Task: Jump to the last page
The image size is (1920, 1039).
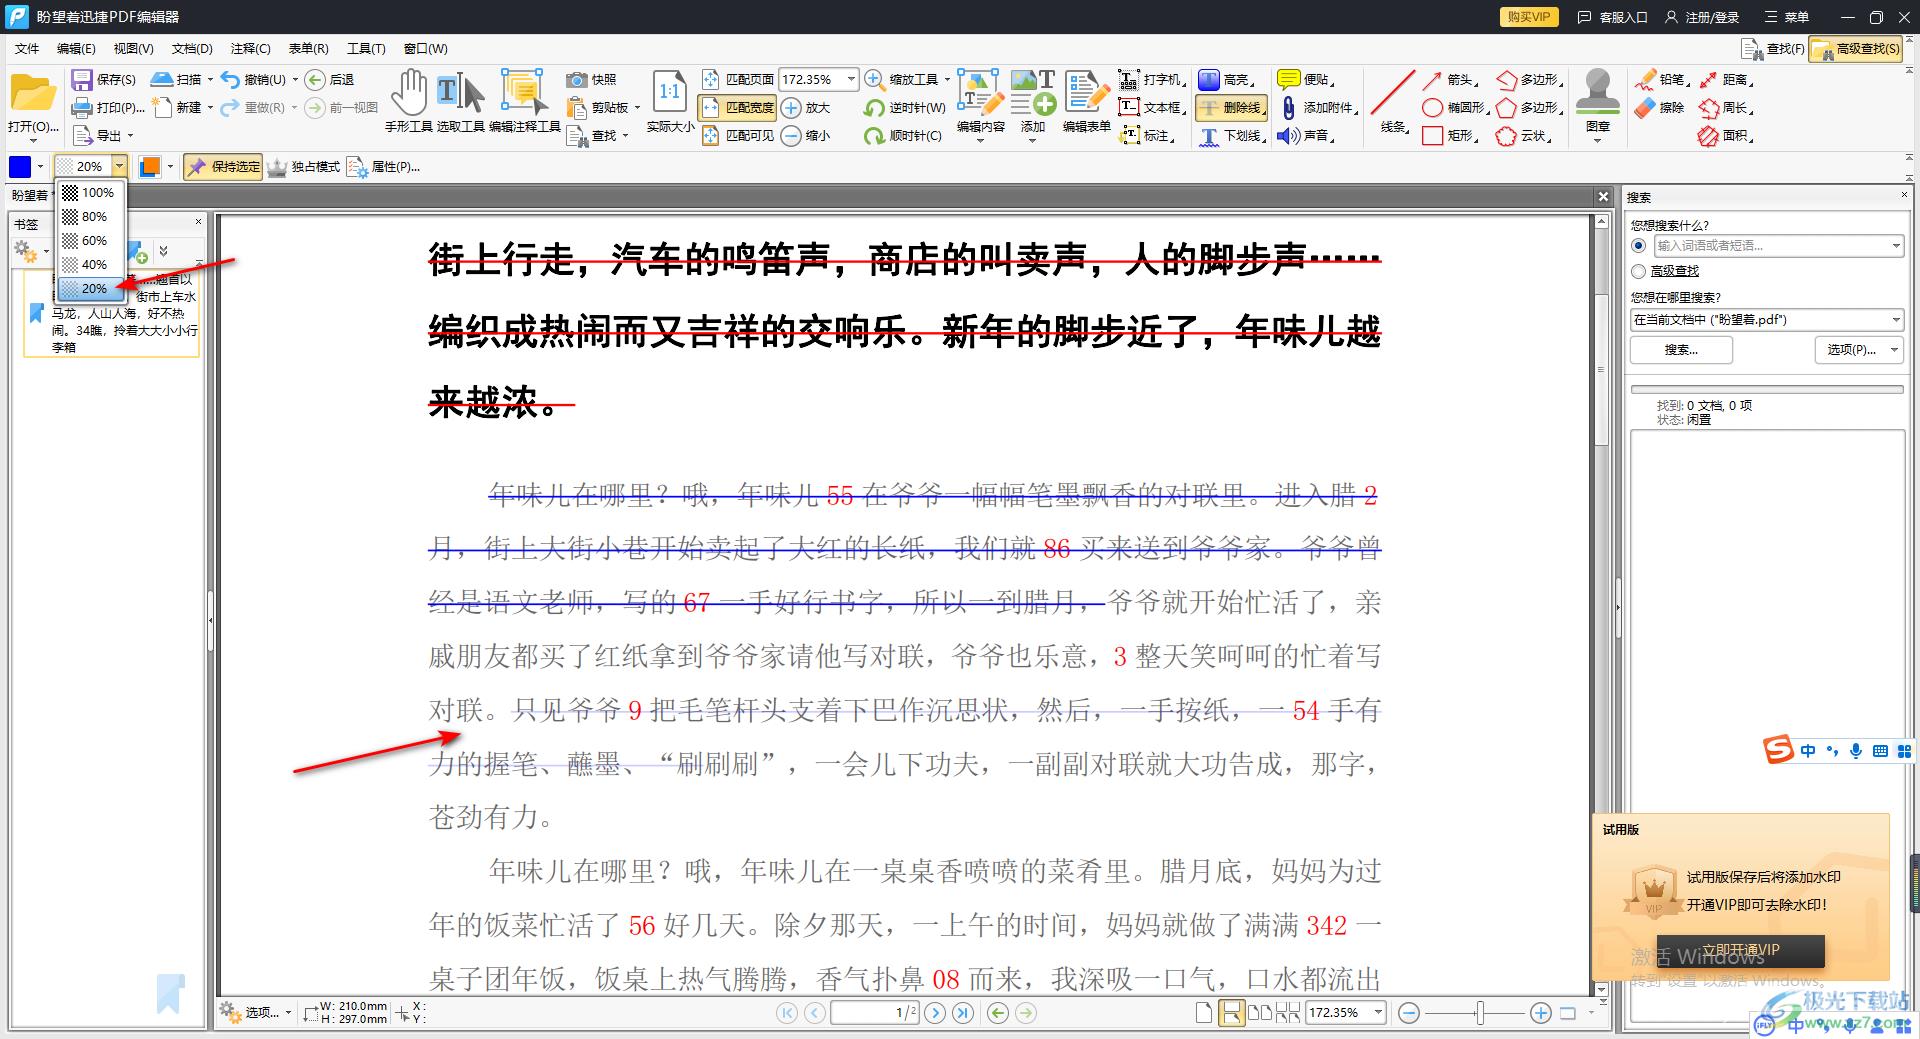Action: point(963,1013)
